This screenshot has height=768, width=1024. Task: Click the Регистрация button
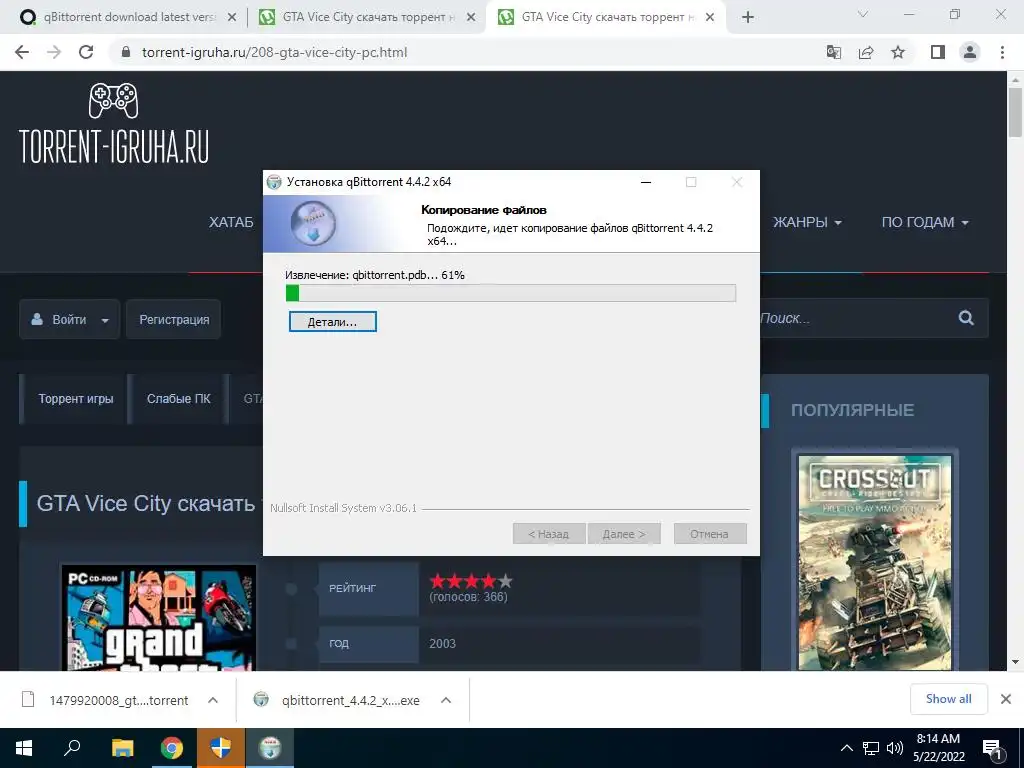pyautogui.click(x=174, y=319)
